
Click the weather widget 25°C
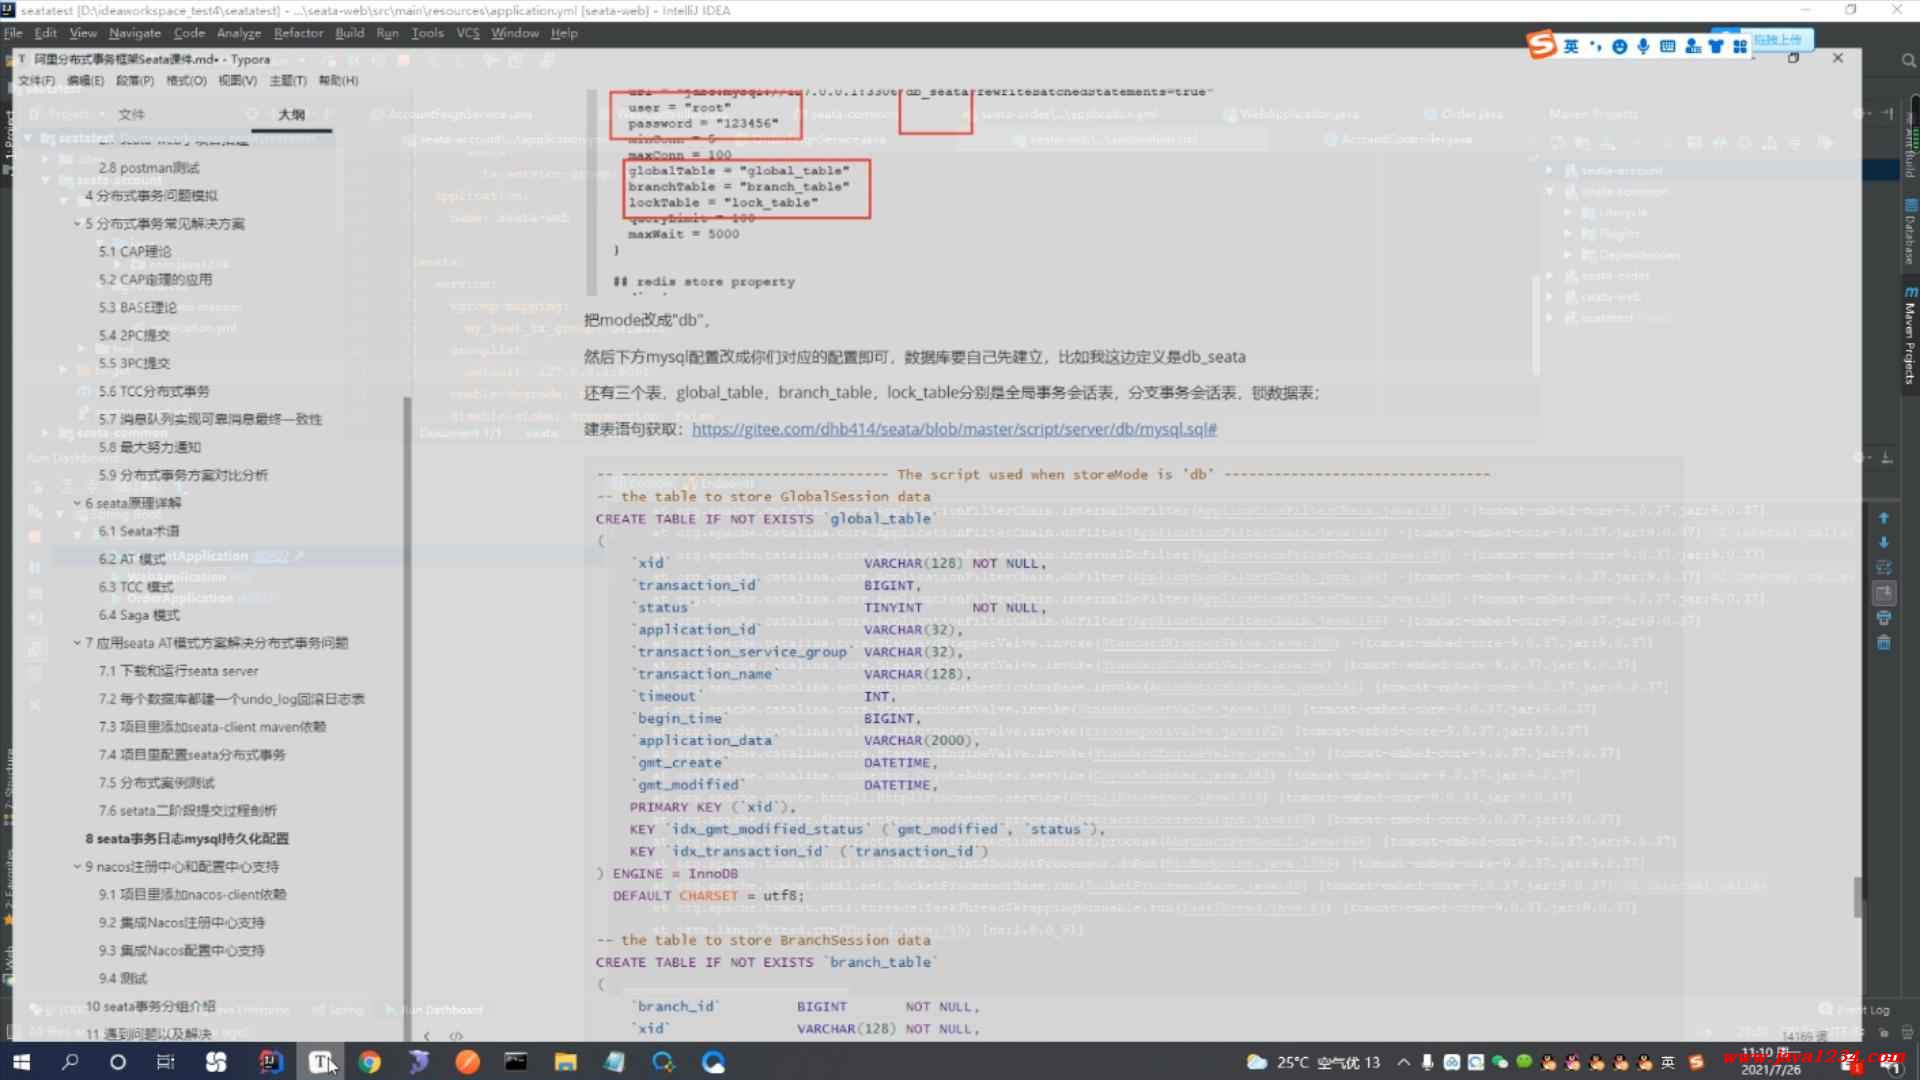point(1312,1062)
